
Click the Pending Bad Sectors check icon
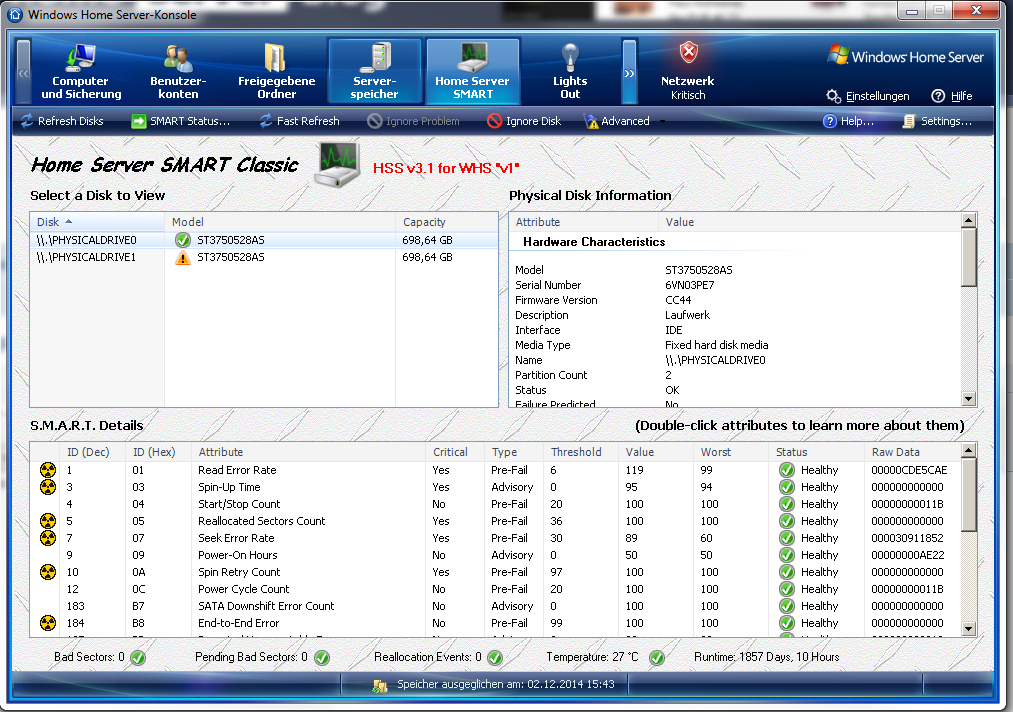click(x=322, y=658)
